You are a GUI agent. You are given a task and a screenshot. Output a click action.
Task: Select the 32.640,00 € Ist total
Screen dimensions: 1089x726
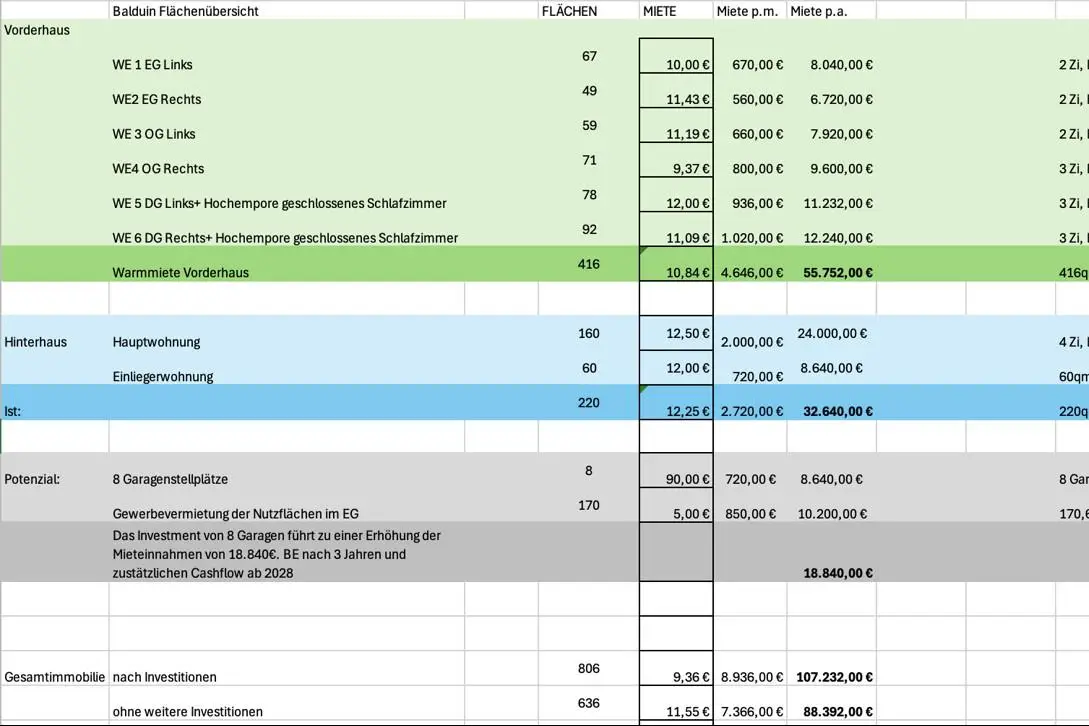[838, 411]
